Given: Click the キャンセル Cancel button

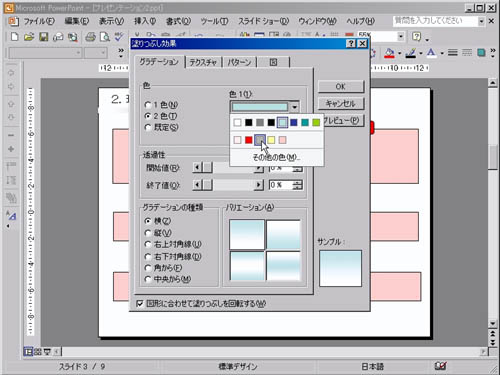Looking at the screenshot, I should 341,104.
